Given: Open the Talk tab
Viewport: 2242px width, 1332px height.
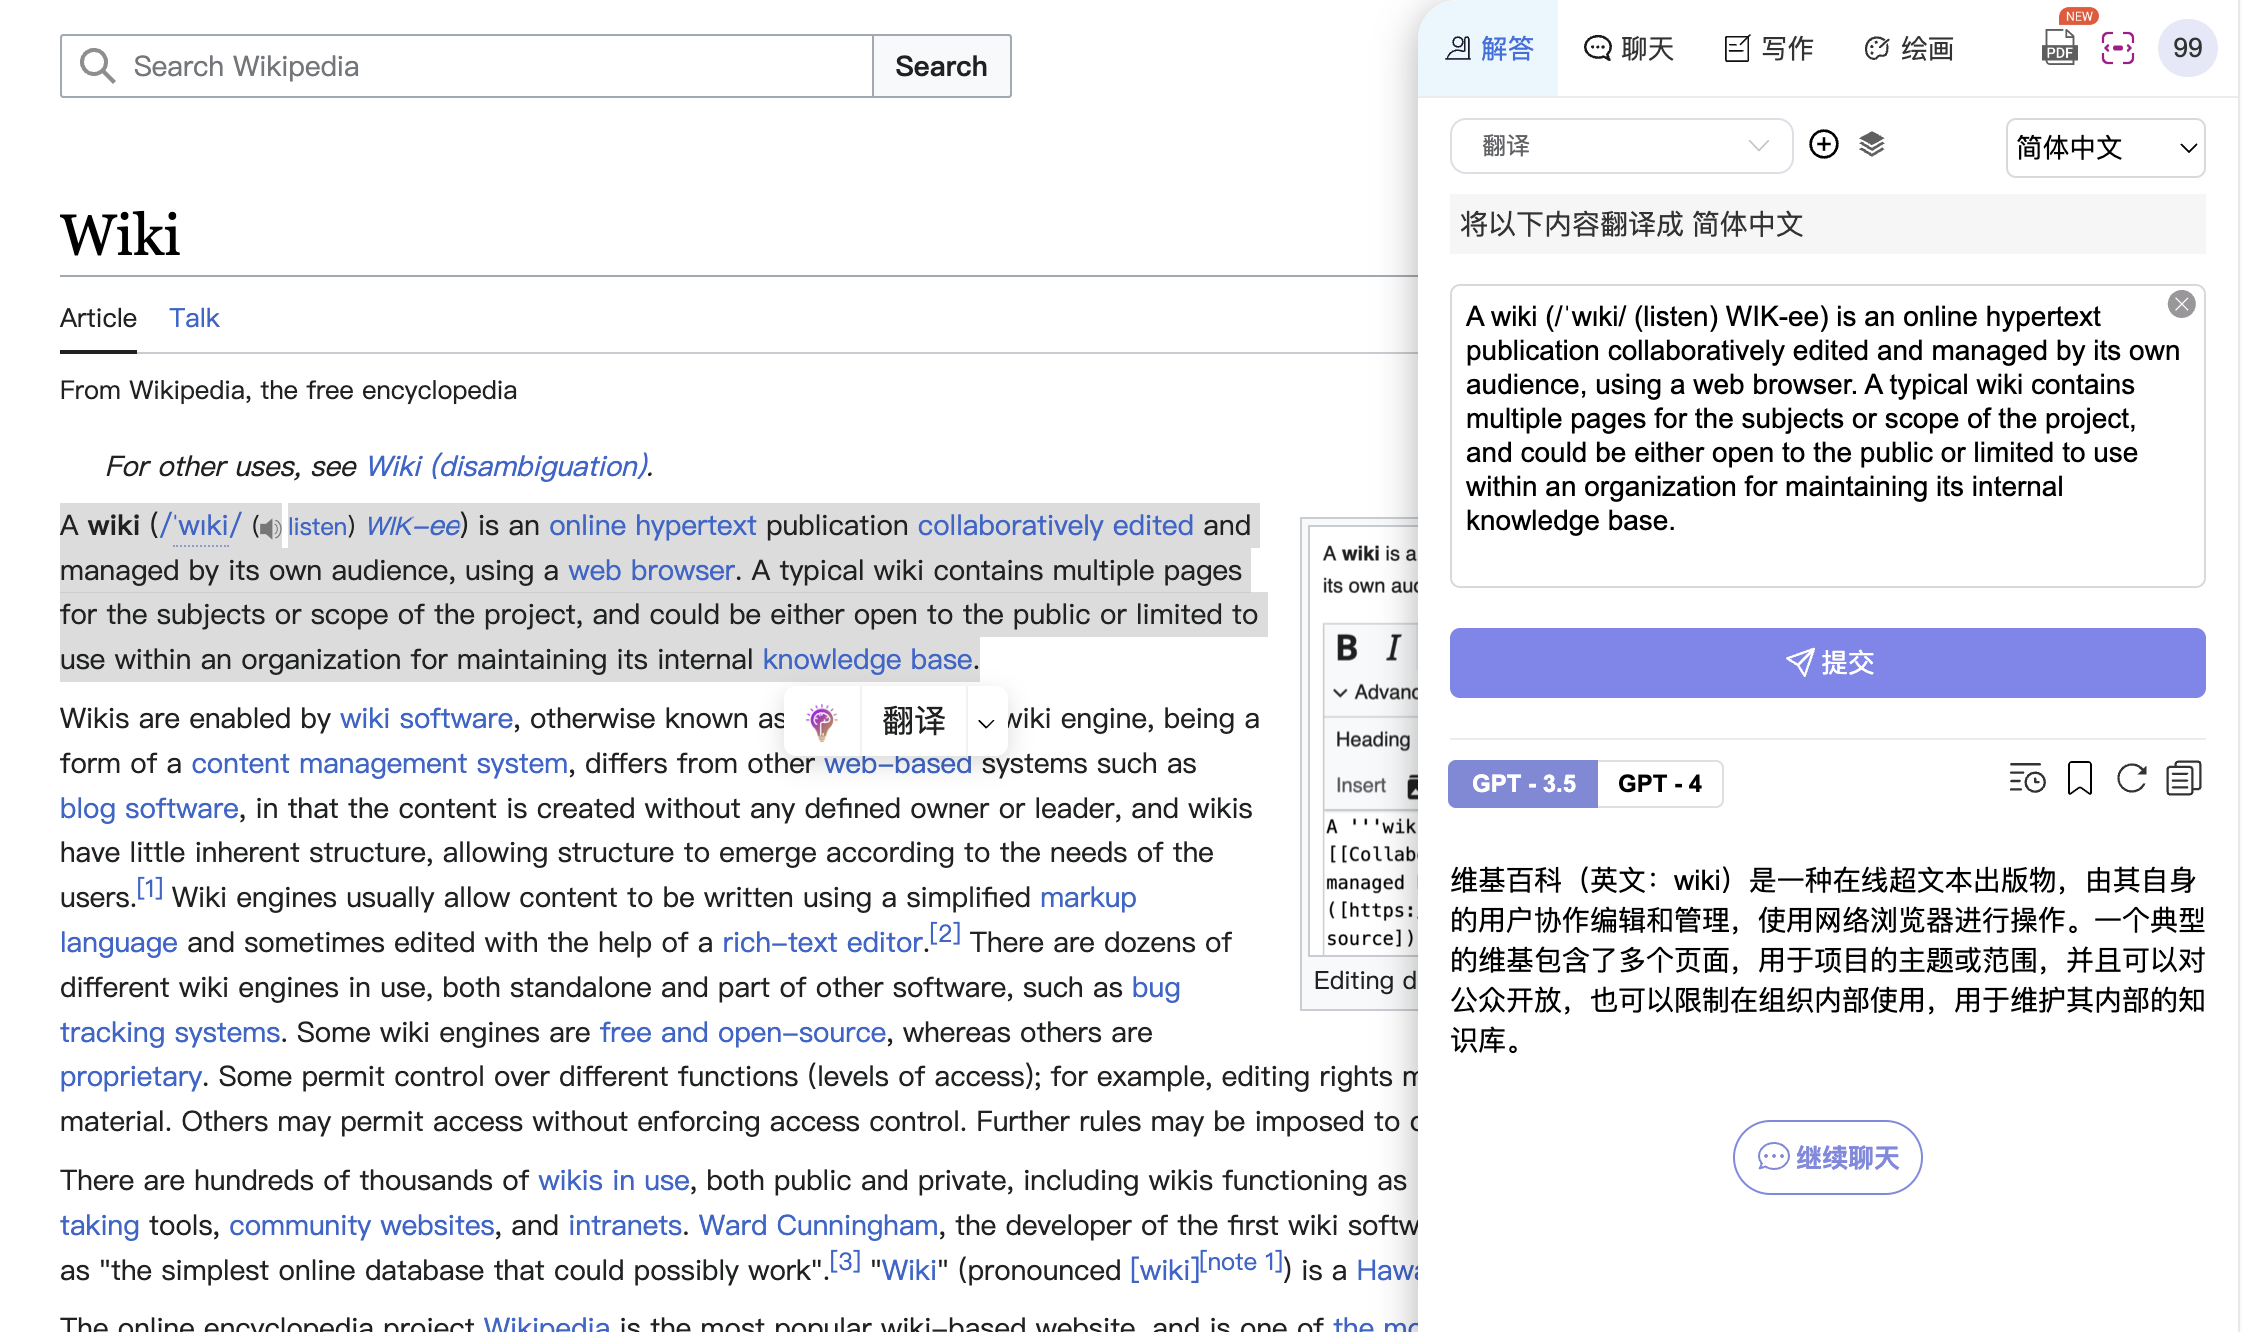Looking at the screenshot, I should coord(194,318).
